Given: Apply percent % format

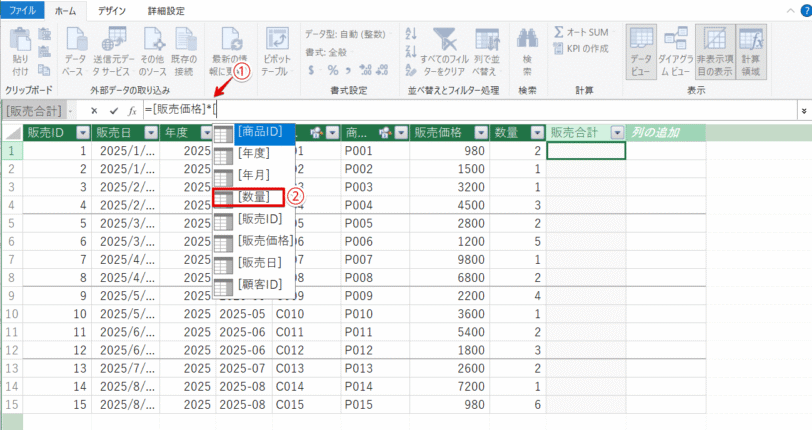Looking at the screenshot, I should coord(333,69).
